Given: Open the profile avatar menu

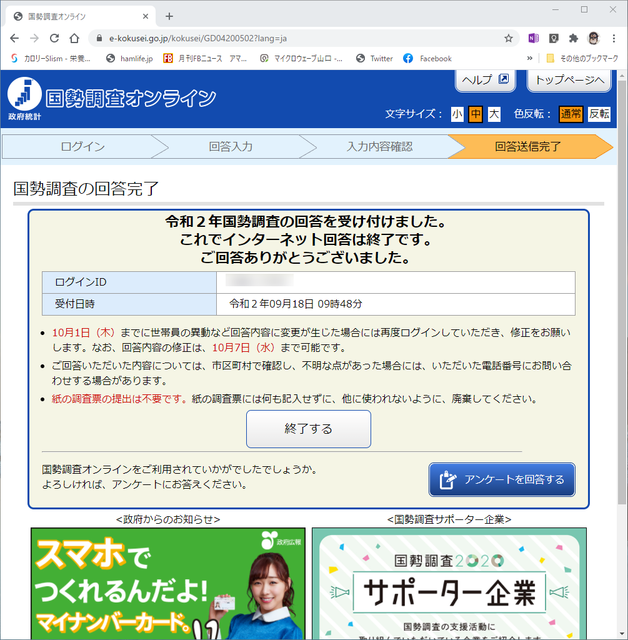Looking at the screenshot, I should [593, 38].
